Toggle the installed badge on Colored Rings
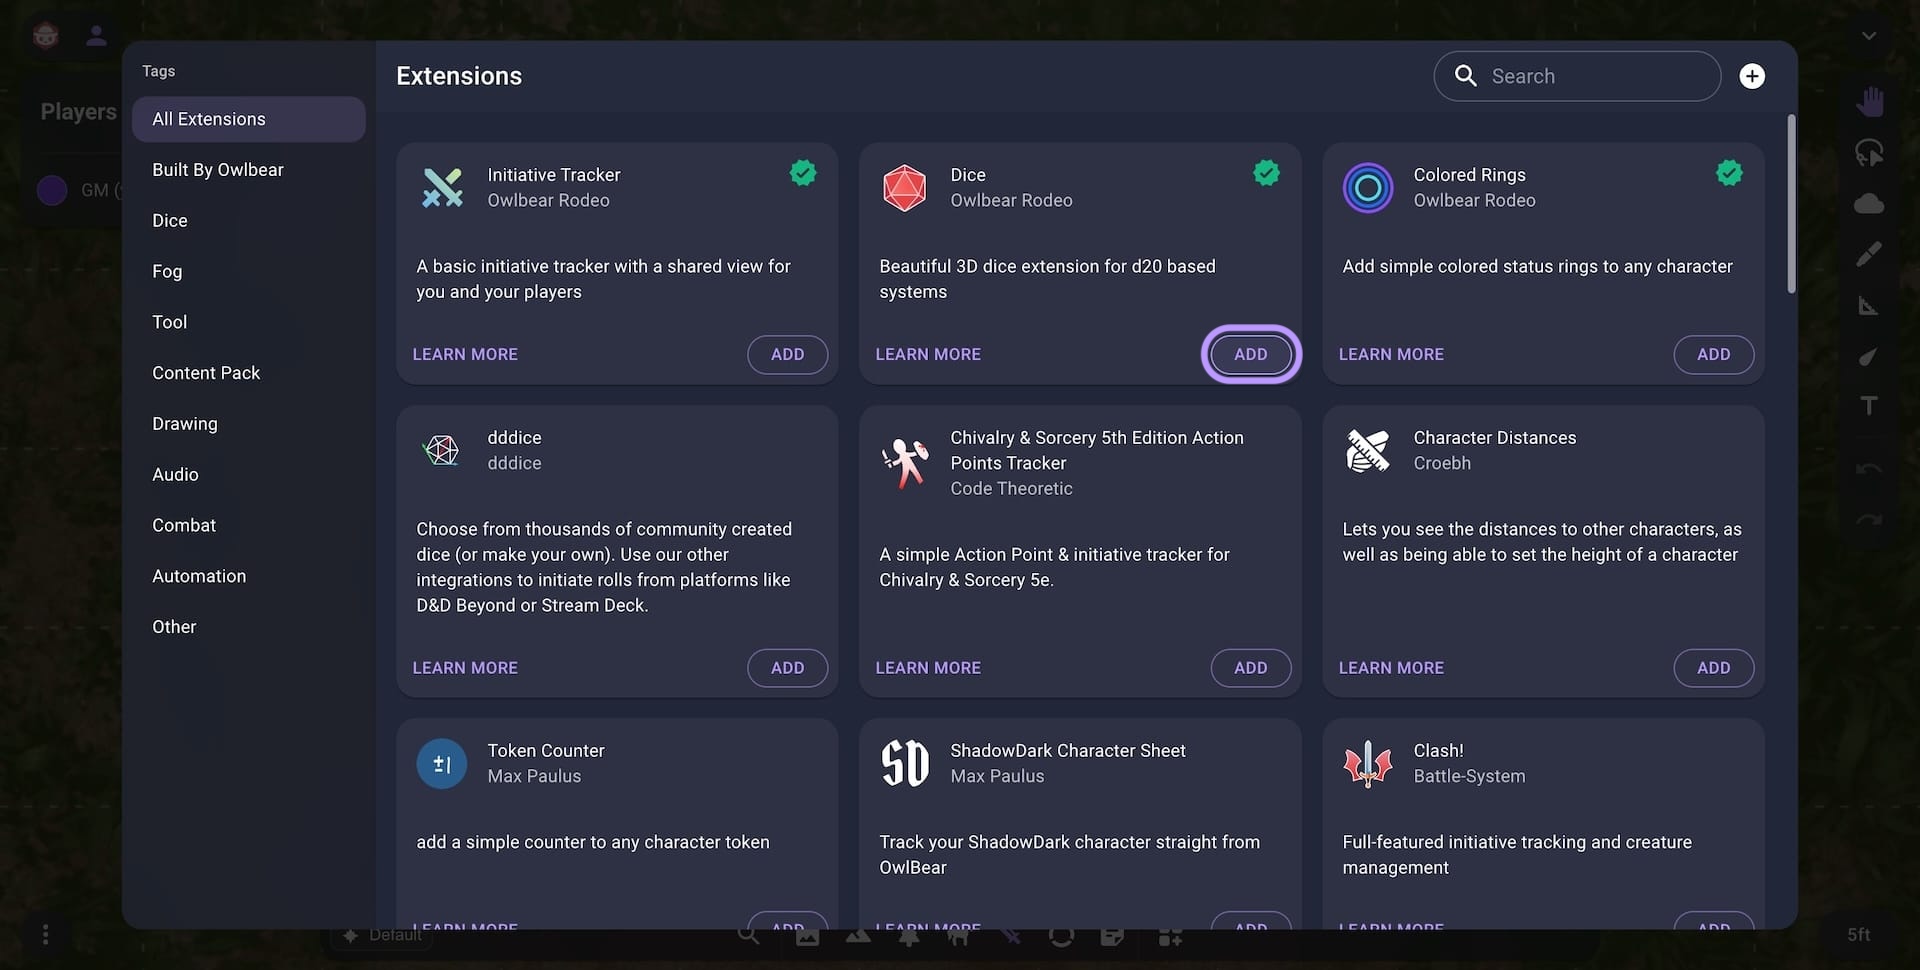The width and height of the screenshot is (1920, 970). pyautogui.click(x=1729, y=173)
